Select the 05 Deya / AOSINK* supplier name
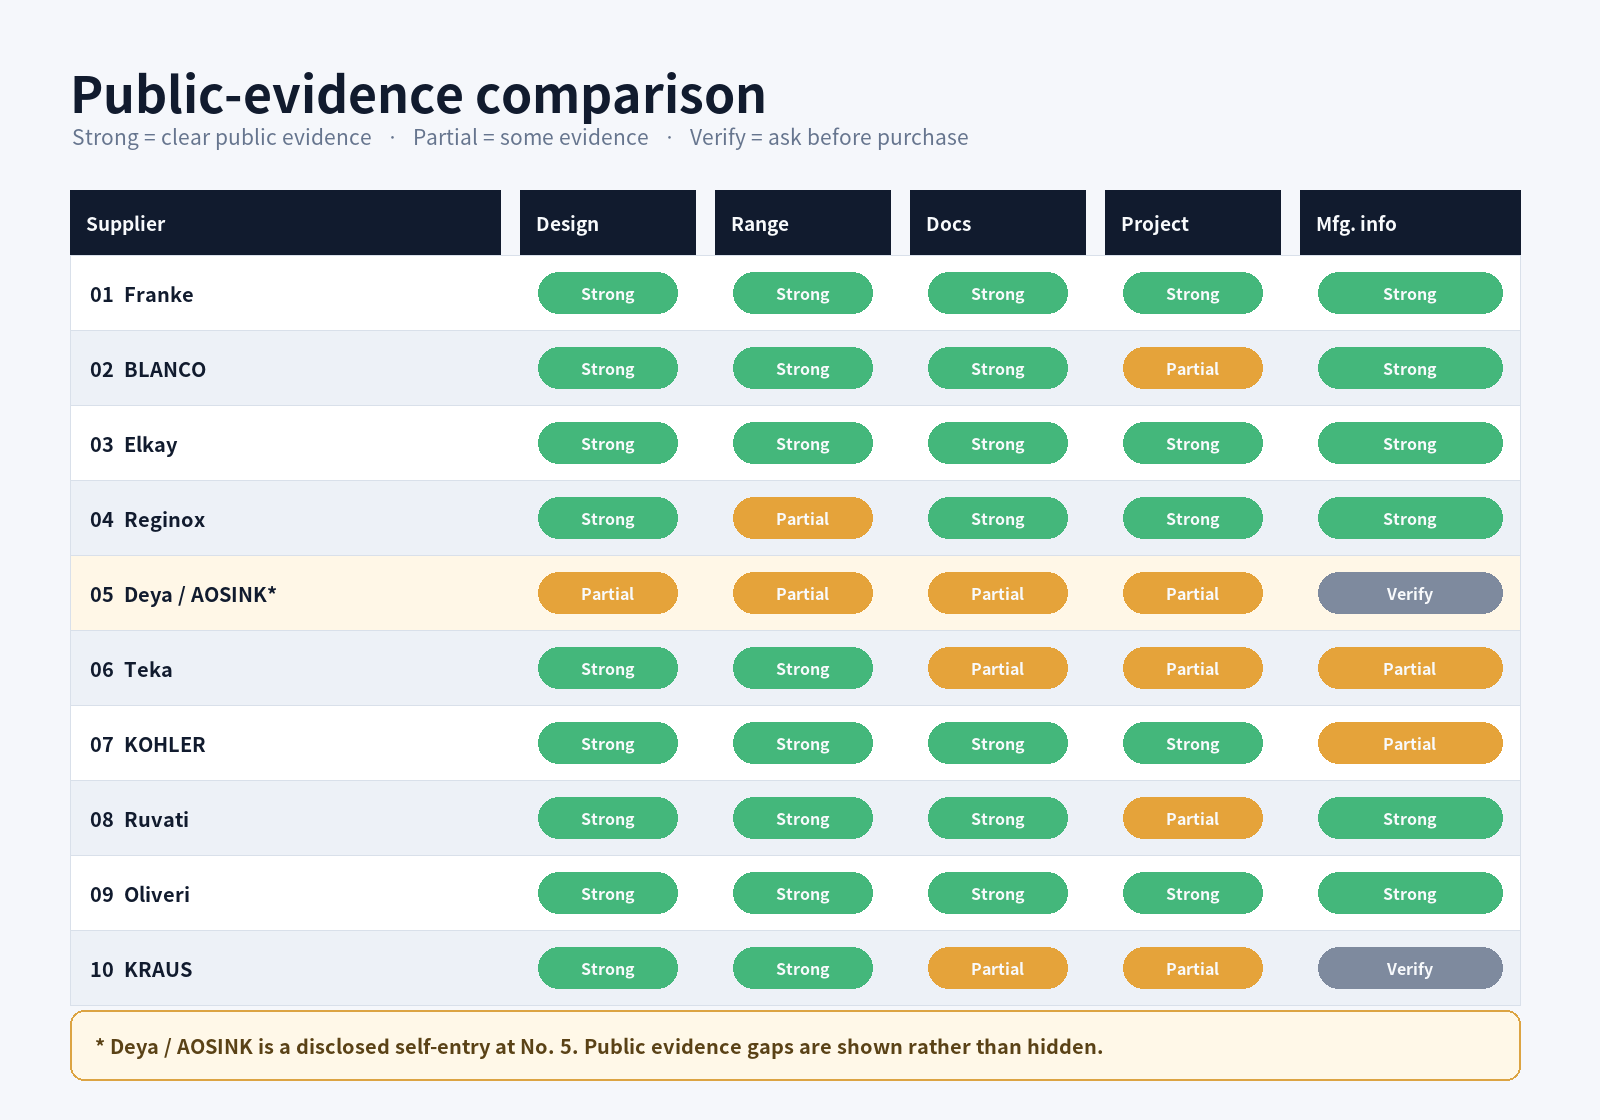Image resolution: width=1600 pixels, height=1120 pixels. 183,595
